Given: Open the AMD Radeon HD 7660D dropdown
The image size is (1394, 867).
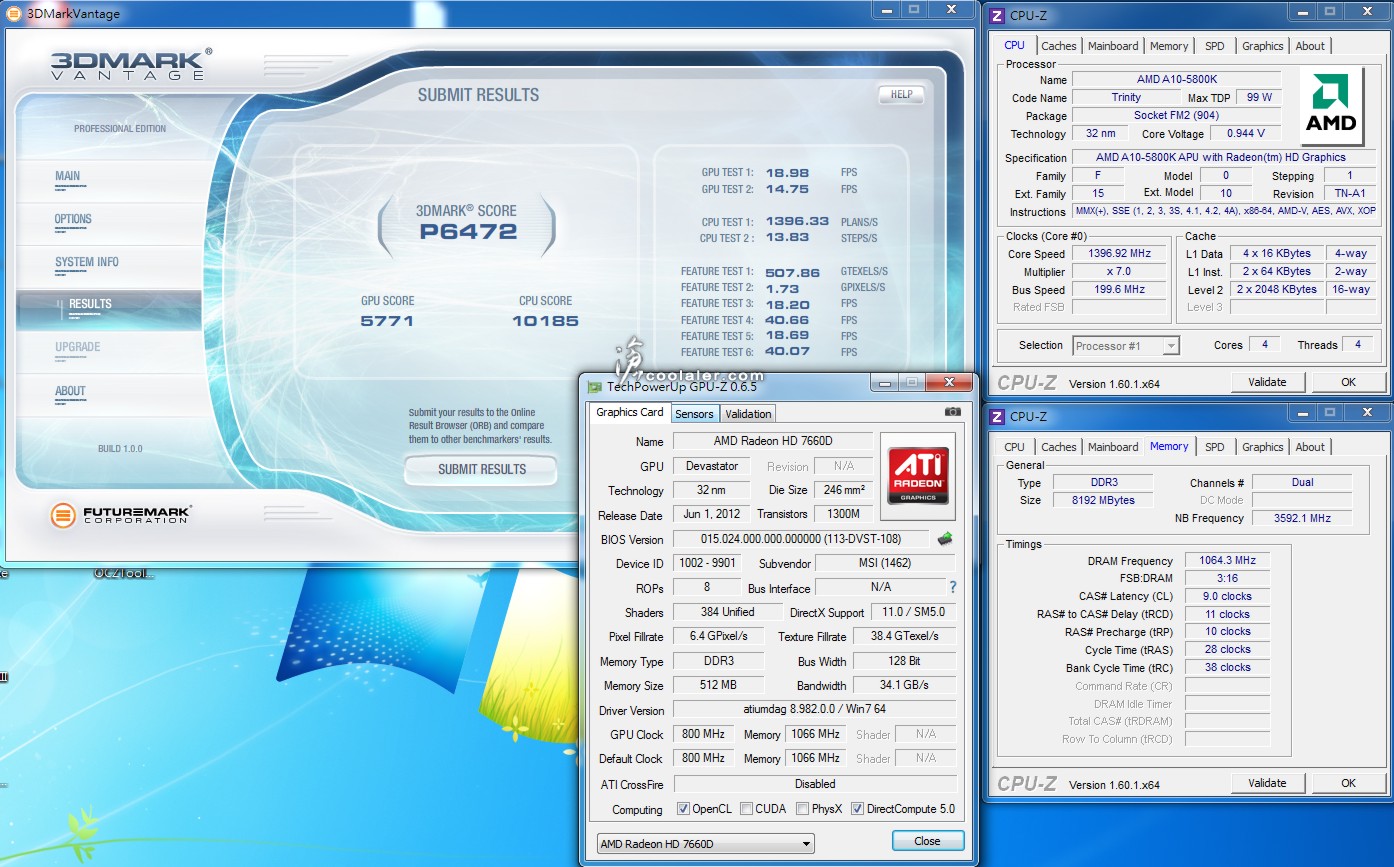Looking at the screenshot, I should pos(705,844).
